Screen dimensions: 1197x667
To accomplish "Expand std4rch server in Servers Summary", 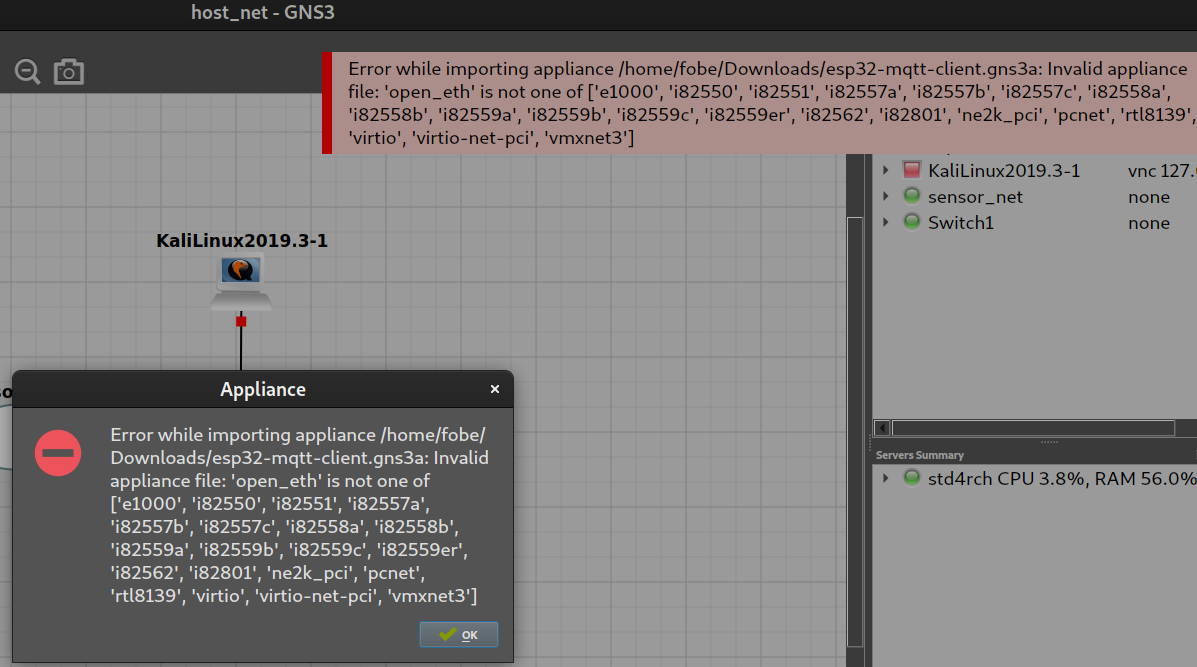I will 886,478.
